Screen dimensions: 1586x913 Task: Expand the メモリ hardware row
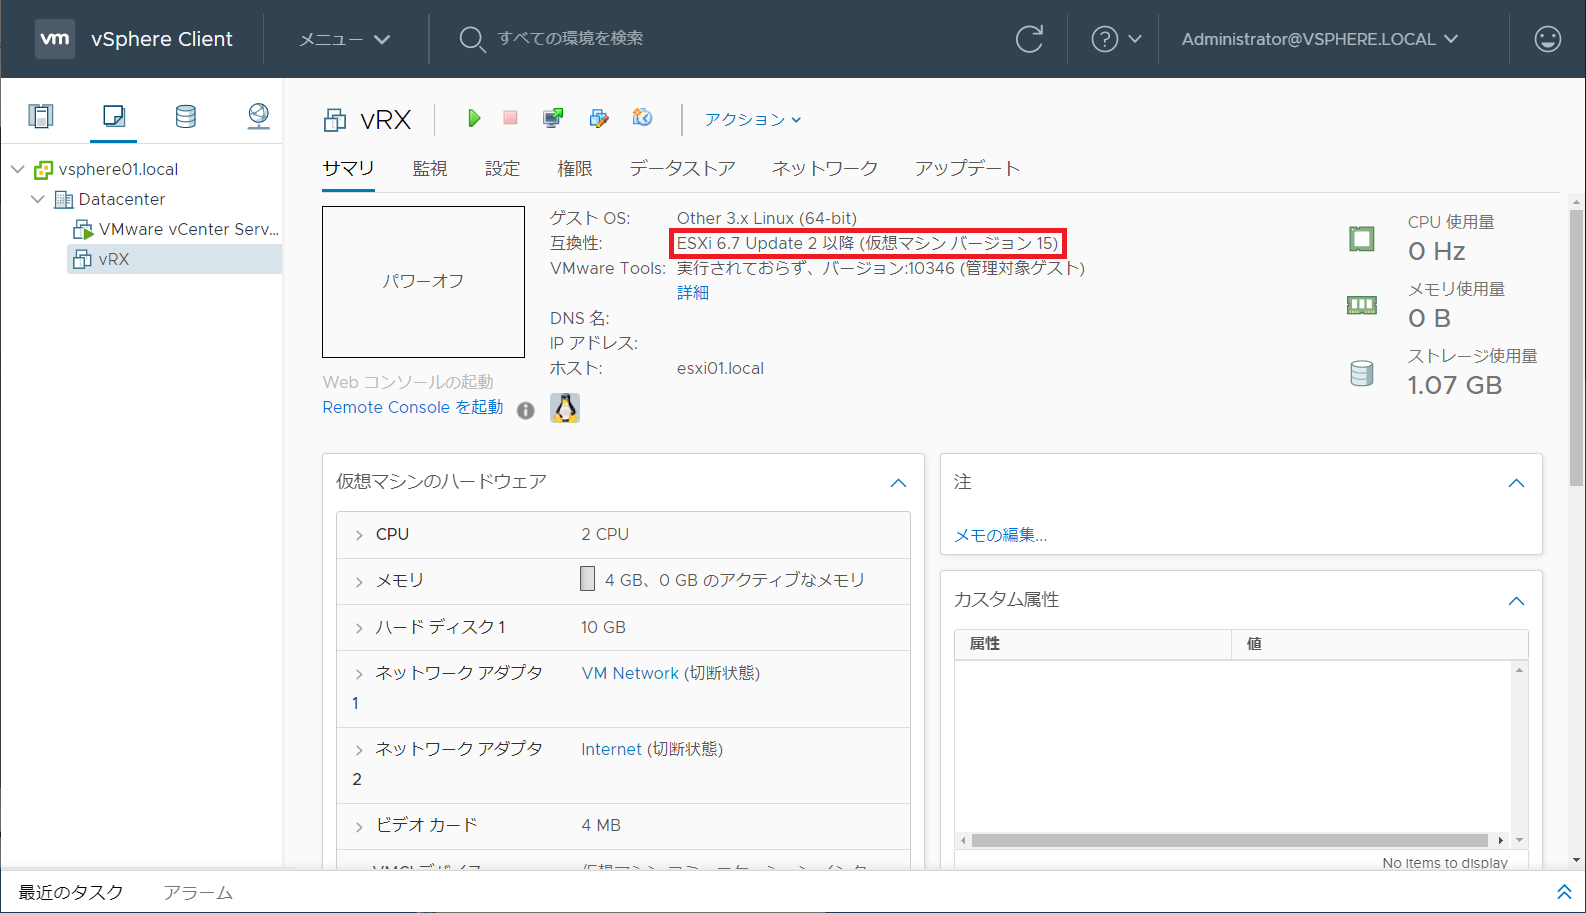[x=359, y=582]
